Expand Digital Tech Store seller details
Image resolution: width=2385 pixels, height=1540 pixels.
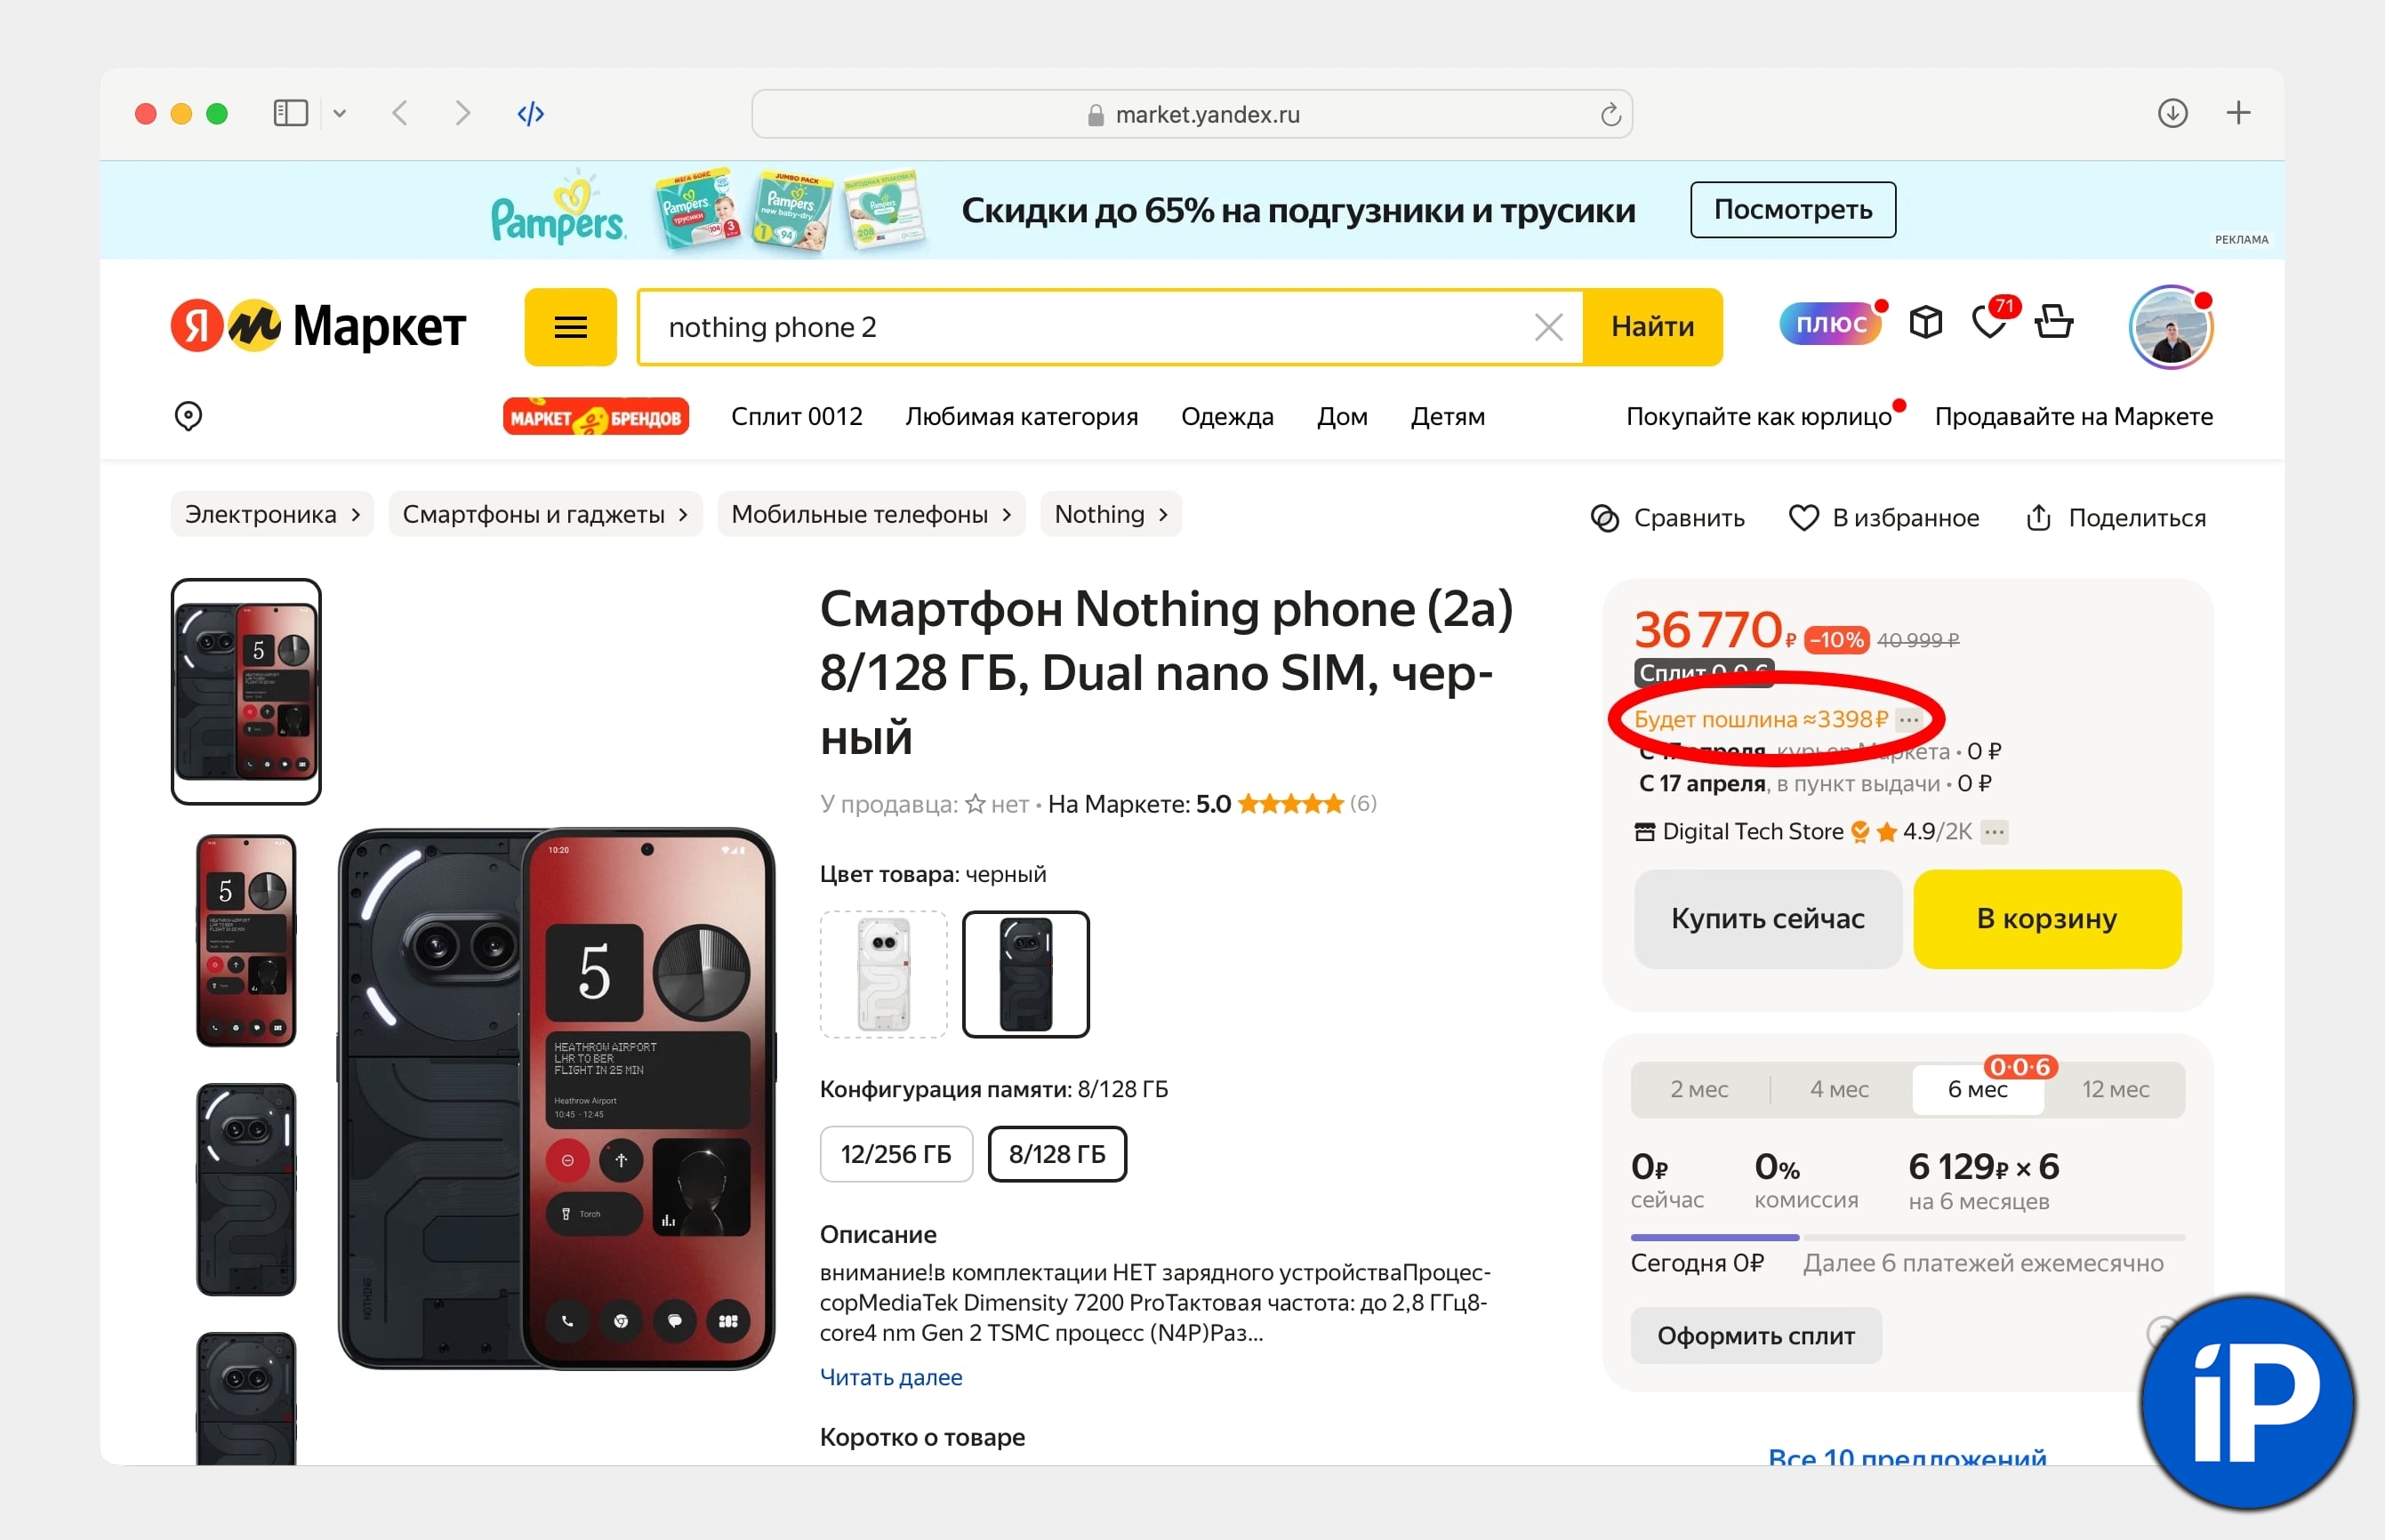1994,832
